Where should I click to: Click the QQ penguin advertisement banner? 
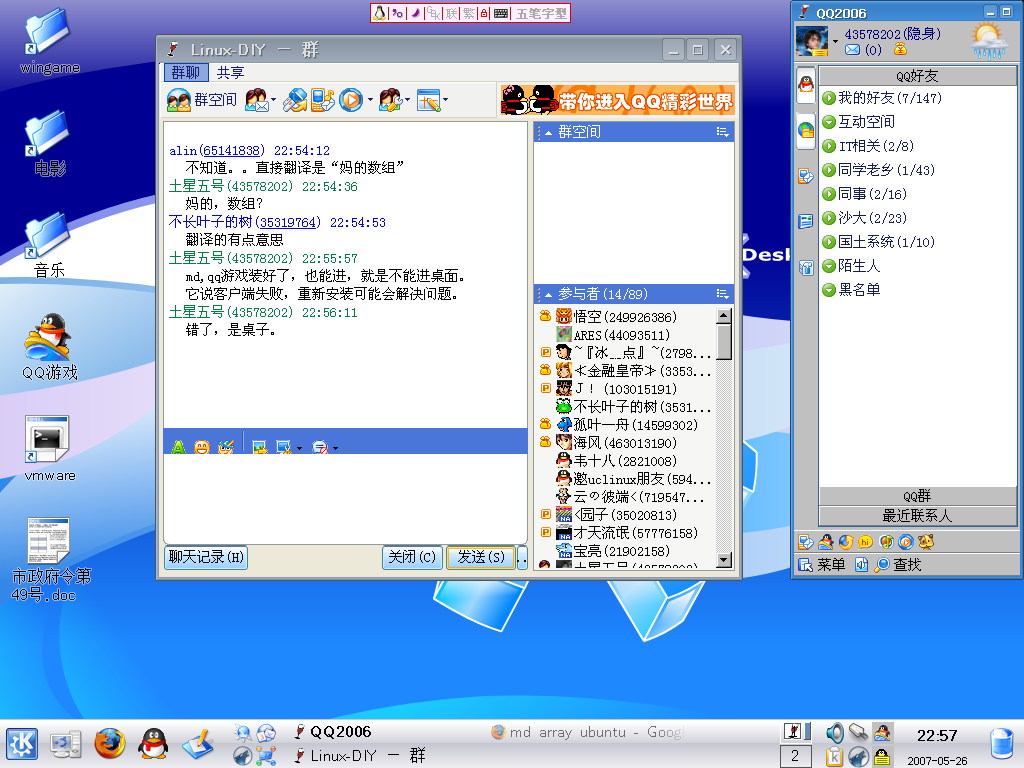(x=617, y=101)
